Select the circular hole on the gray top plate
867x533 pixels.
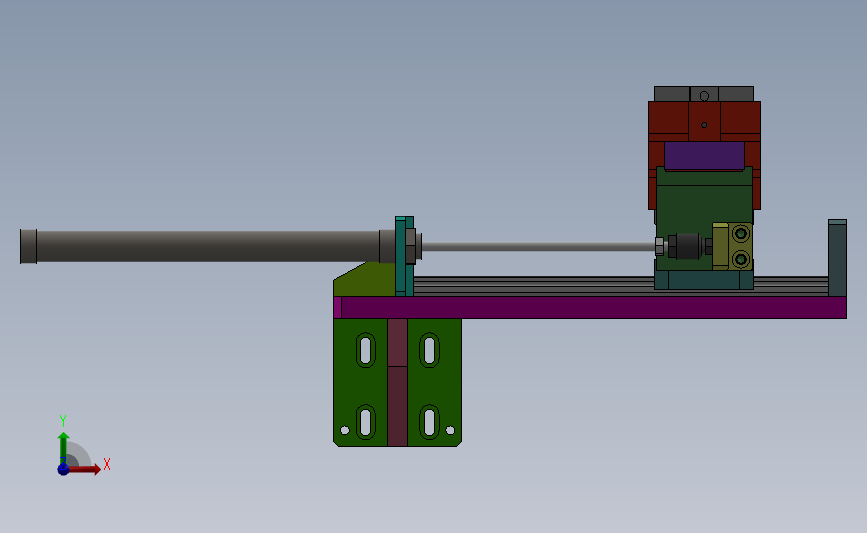point(704,96)
